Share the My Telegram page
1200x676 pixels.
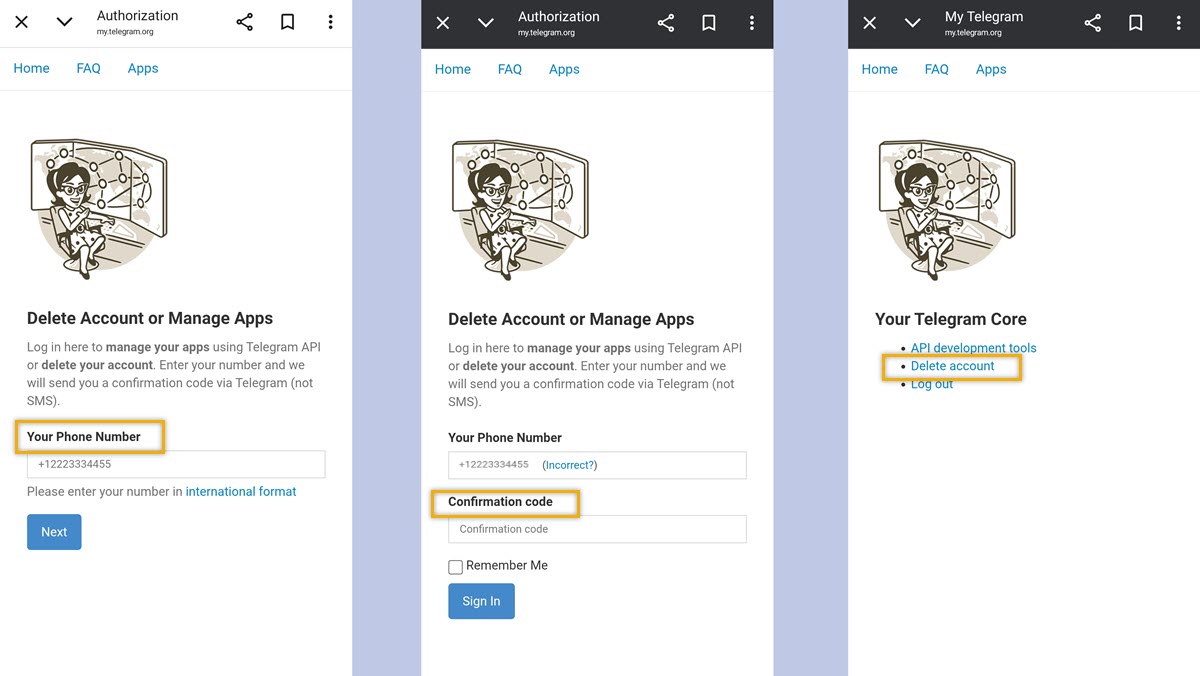(1092, 22)
